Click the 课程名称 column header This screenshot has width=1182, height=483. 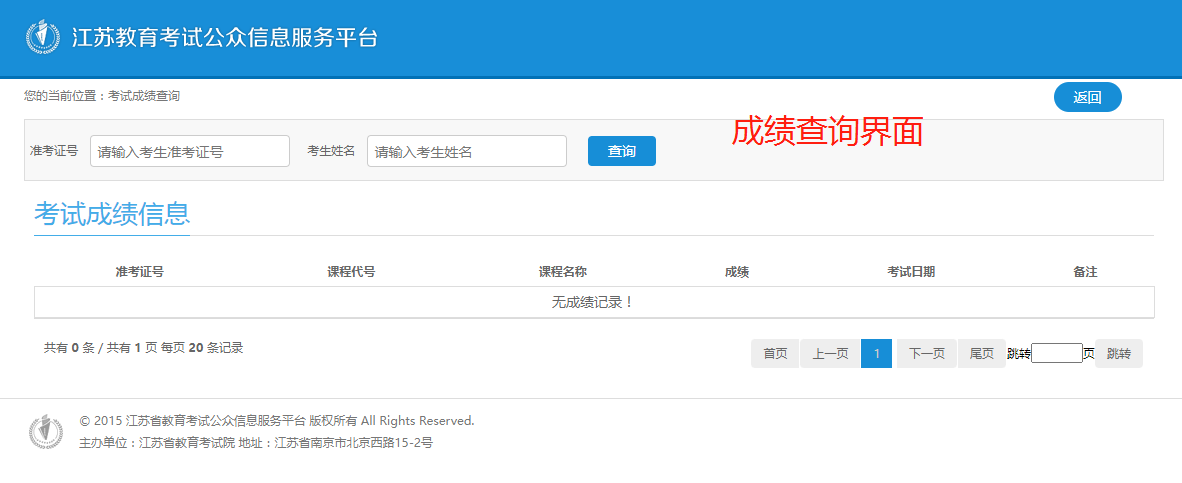(562, 272)
